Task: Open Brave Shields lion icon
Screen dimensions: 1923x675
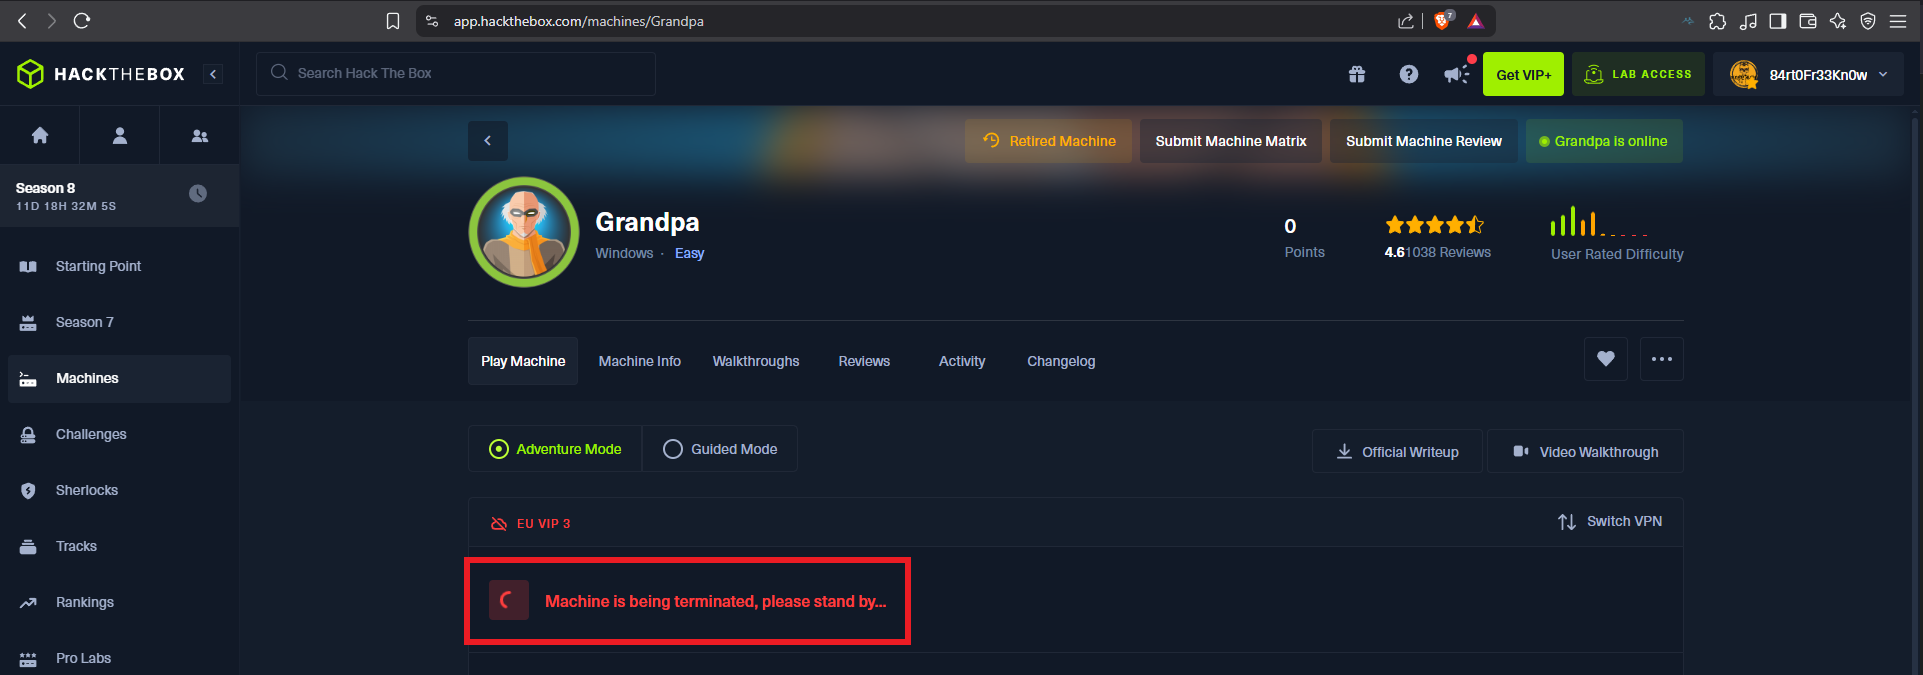Action: point(1442,20)
